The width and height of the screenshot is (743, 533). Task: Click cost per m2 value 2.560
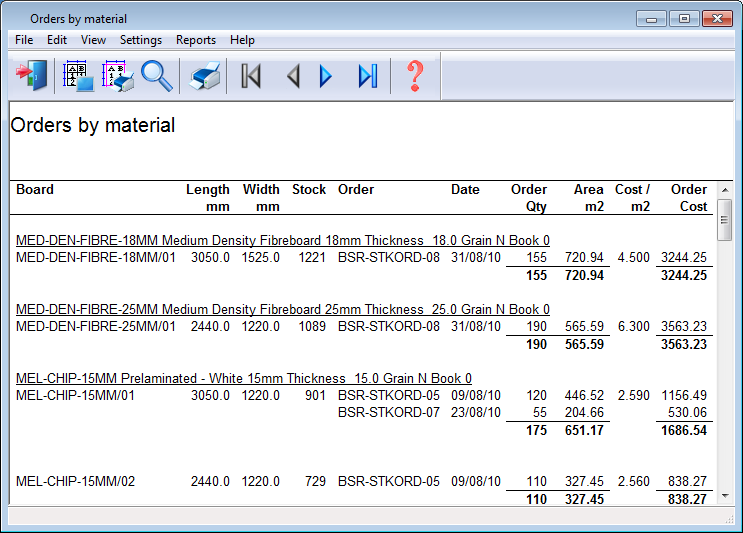(x=634, y=481)
